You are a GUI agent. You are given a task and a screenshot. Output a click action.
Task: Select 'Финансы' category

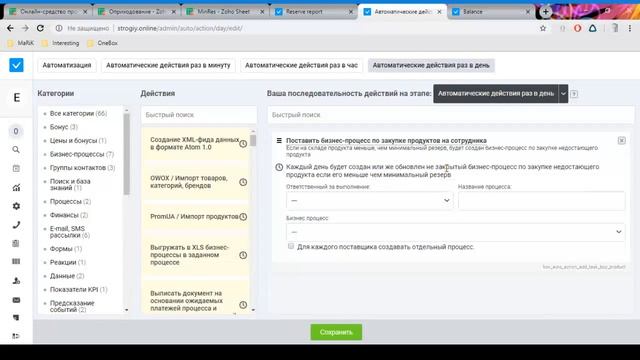click(69, 215)
